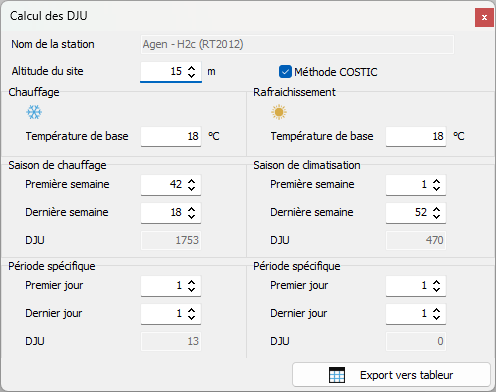Click the sun cooling icon
Image resolution: width=496 pixels, height=392 pixels.
coord(279,112)
